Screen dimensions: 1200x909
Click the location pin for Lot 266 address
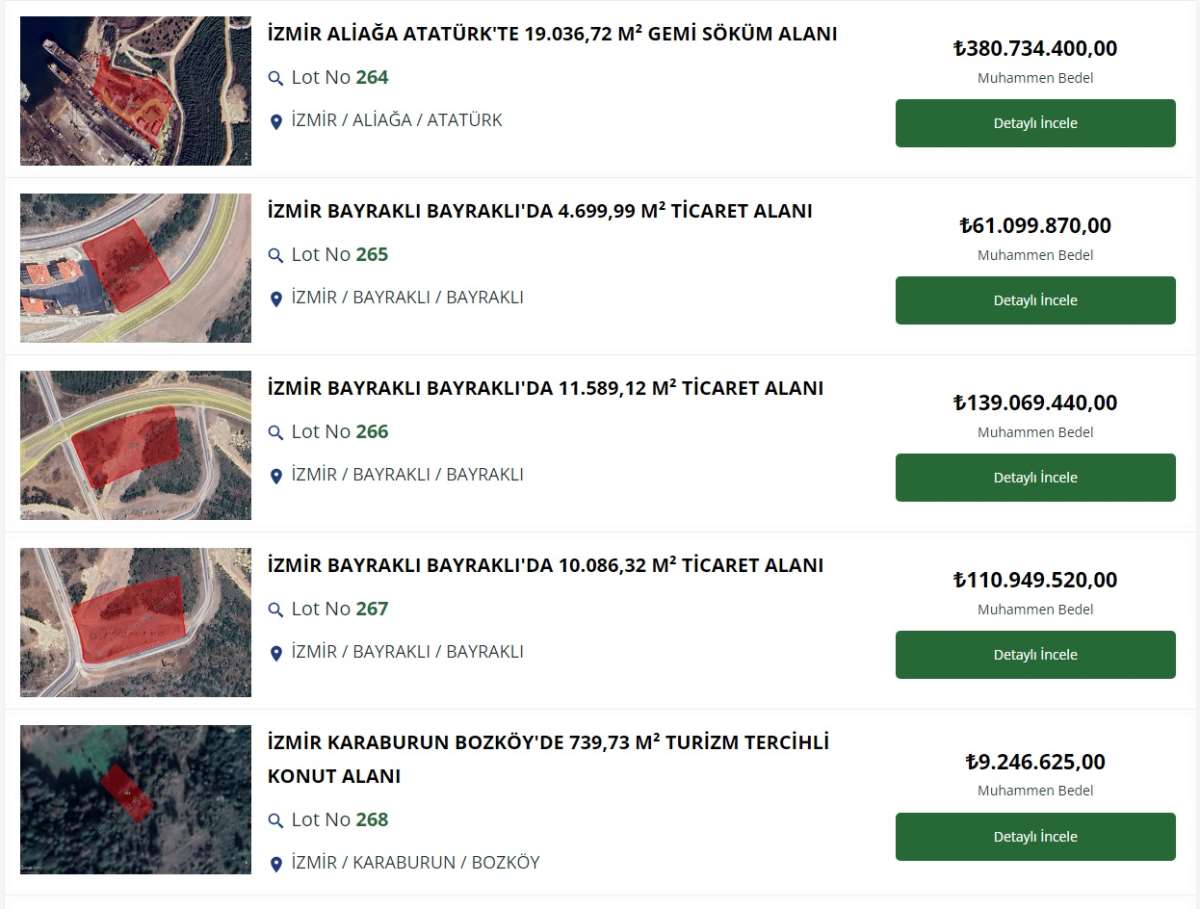(x=277, y=476)
